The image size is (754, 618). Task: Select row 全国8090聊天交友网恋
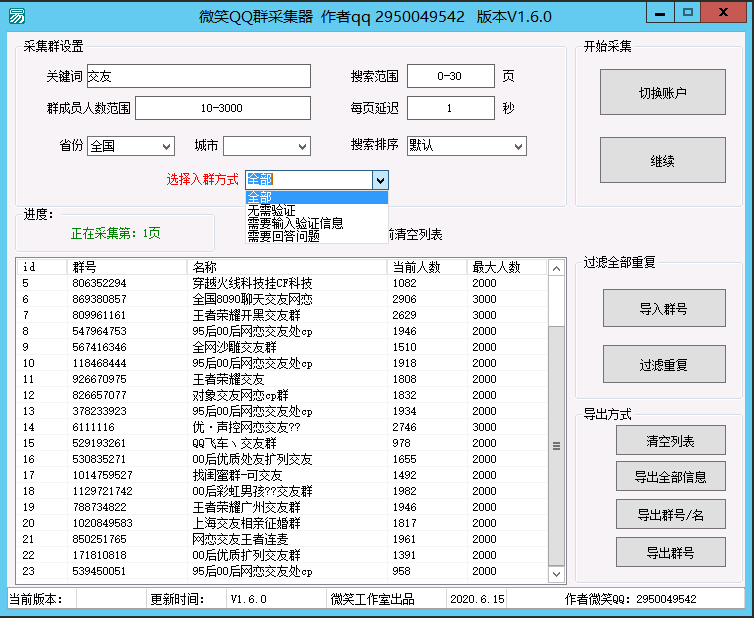282,299
